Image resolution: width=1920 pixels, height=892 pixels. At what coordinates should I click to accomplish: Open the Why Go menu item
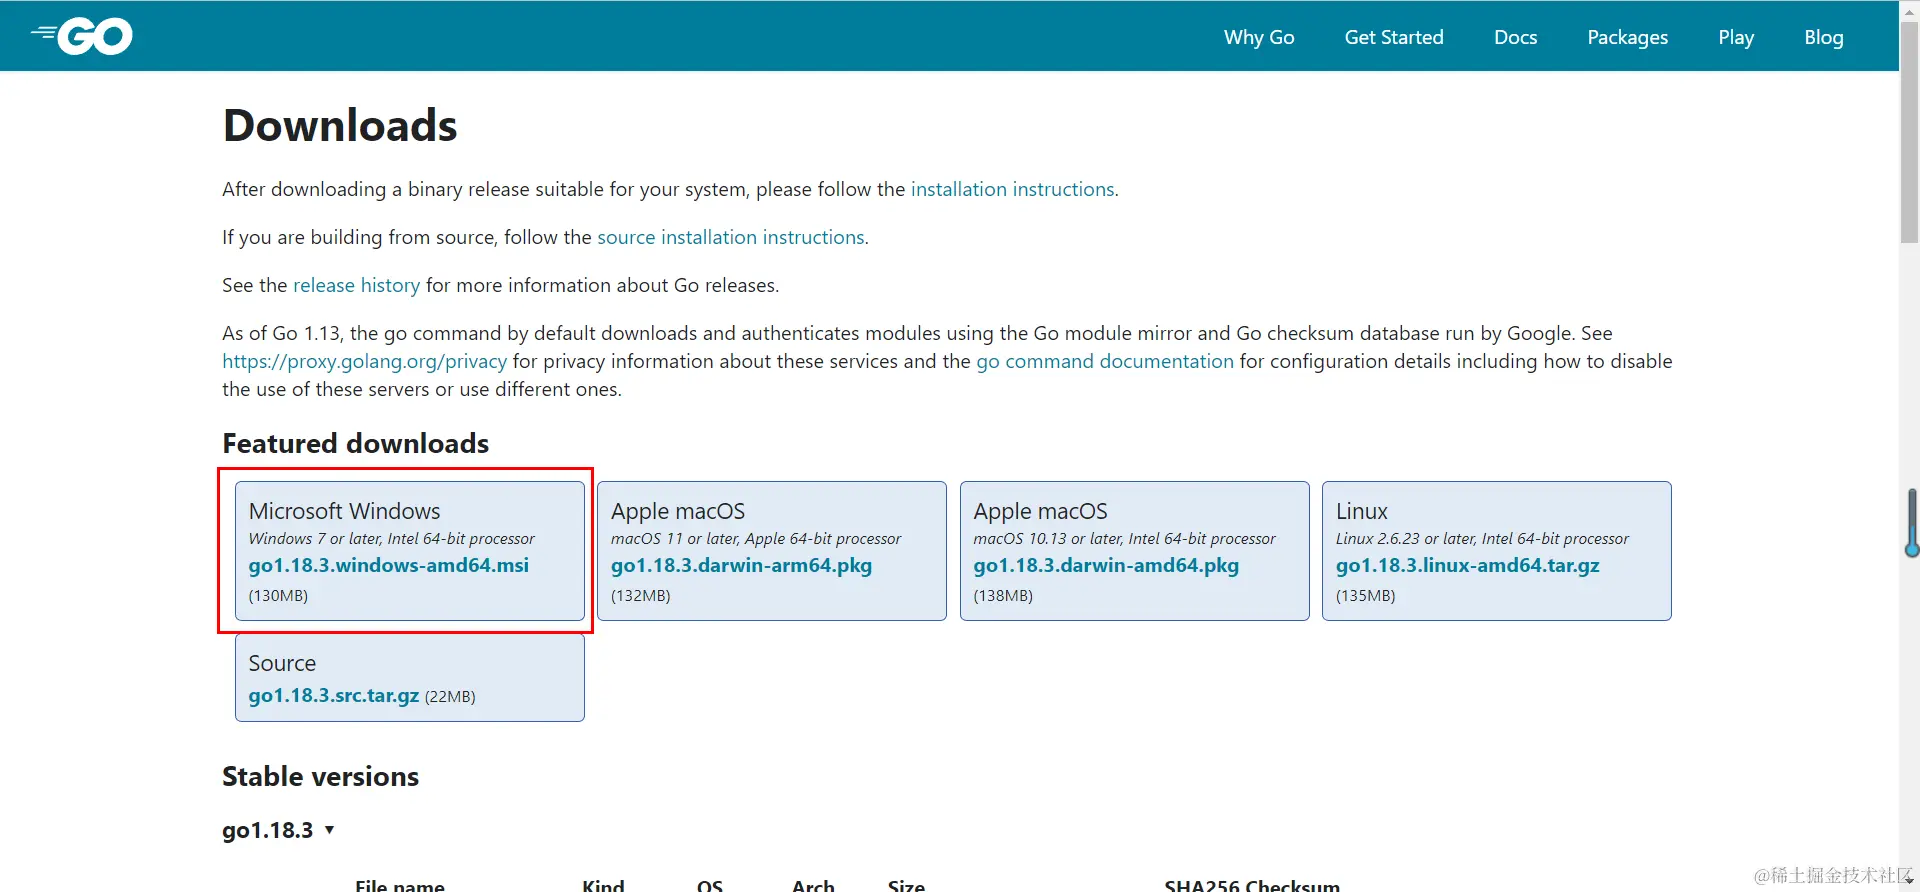coord(1259,37)
